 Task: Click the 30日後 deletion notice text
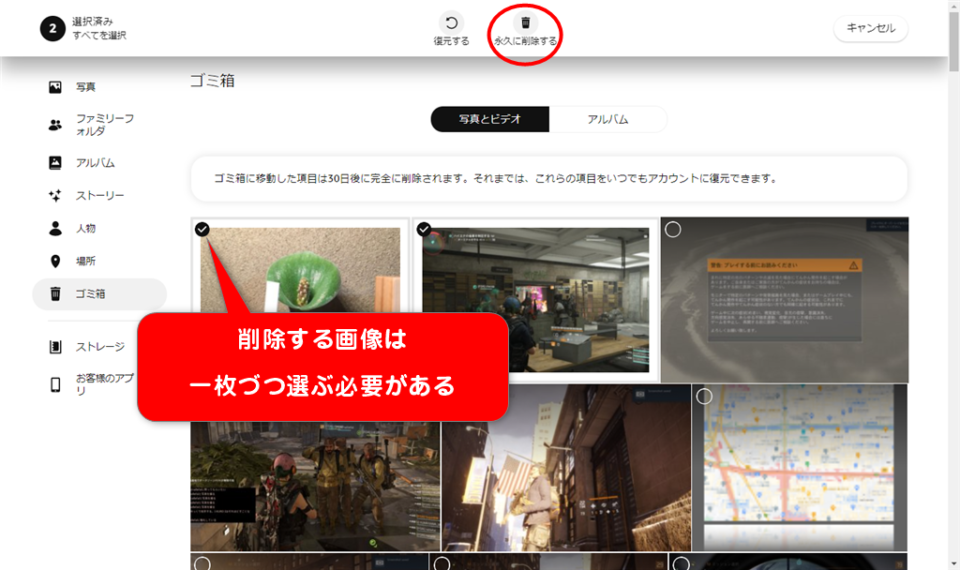click(x=496, y=179)
